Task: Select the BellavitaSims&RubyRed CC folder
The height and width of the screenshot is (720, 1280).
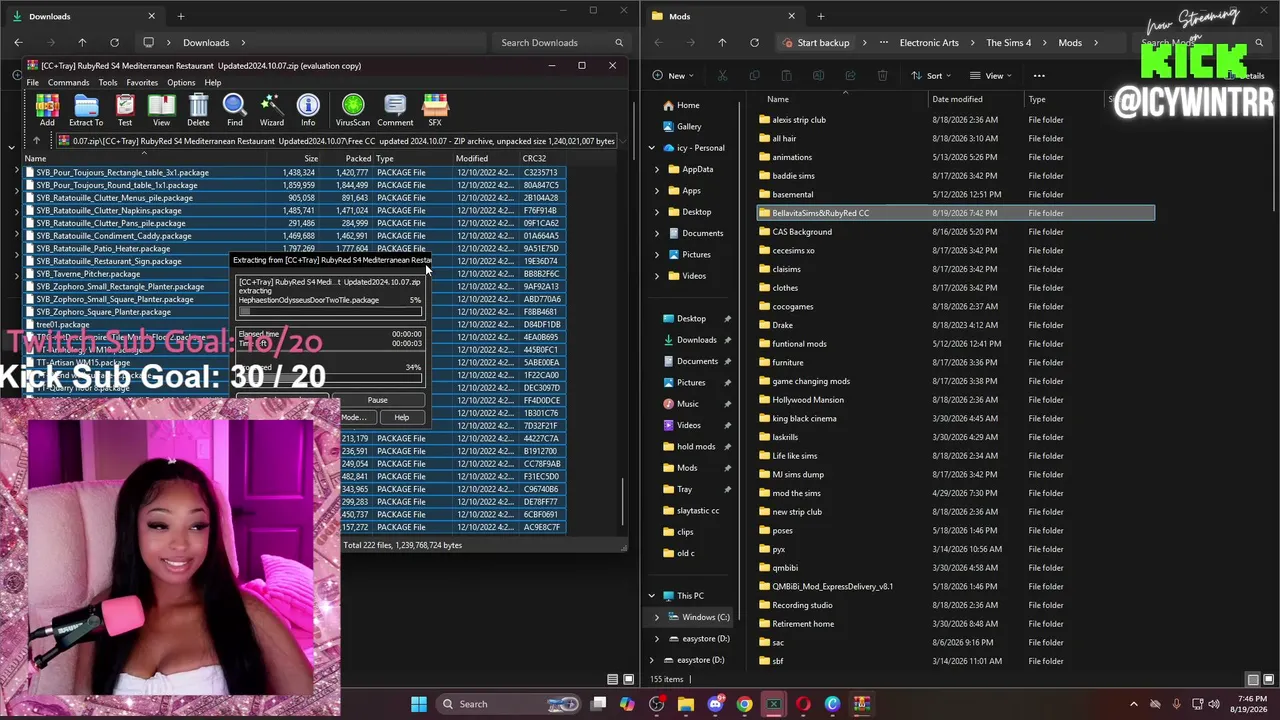Action: click(x=955, y=213)
